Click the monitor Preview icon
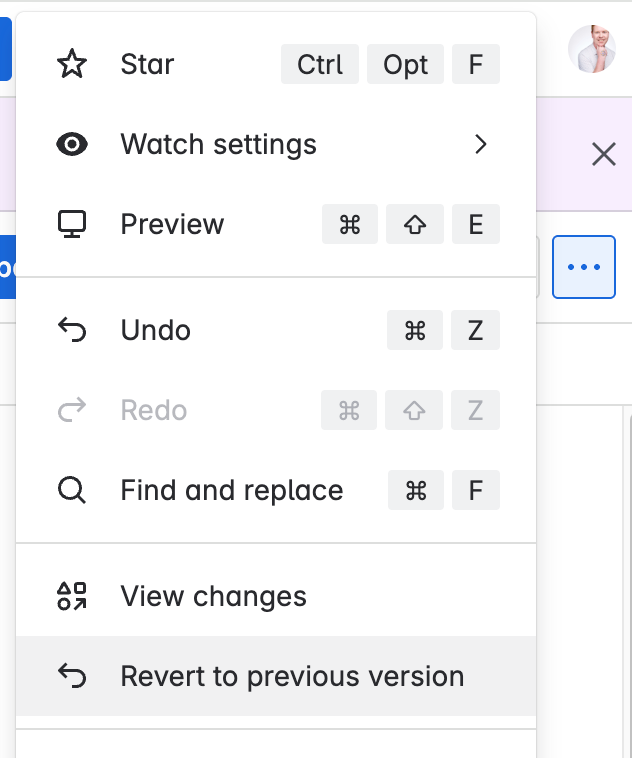 tap(72, 224)
